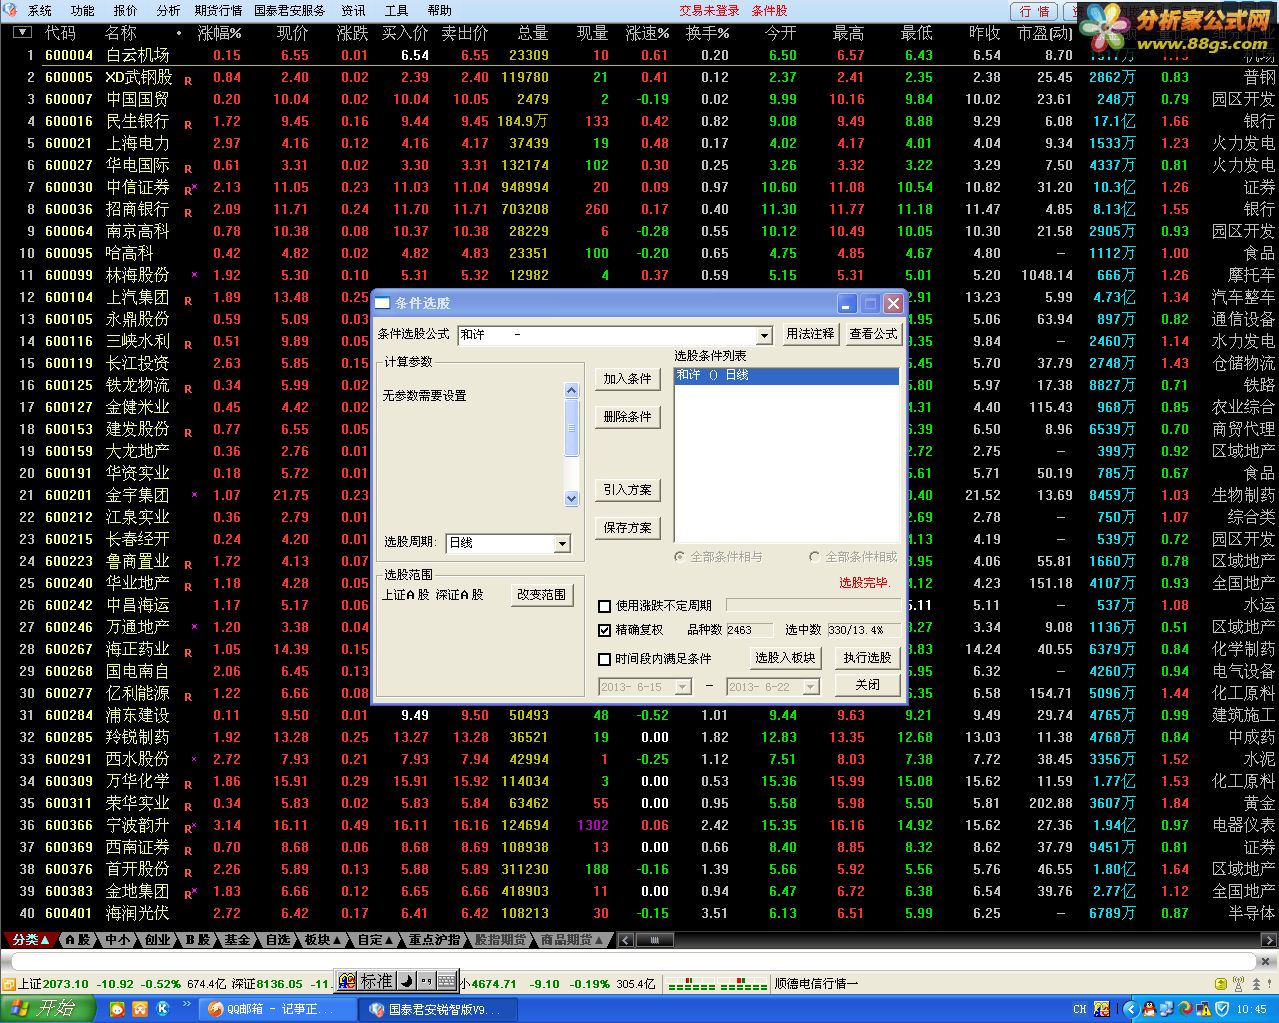The width and height of the screenshot is (1279, 1023).
Task: Switch to the 创业 tab
Action: 158,940
